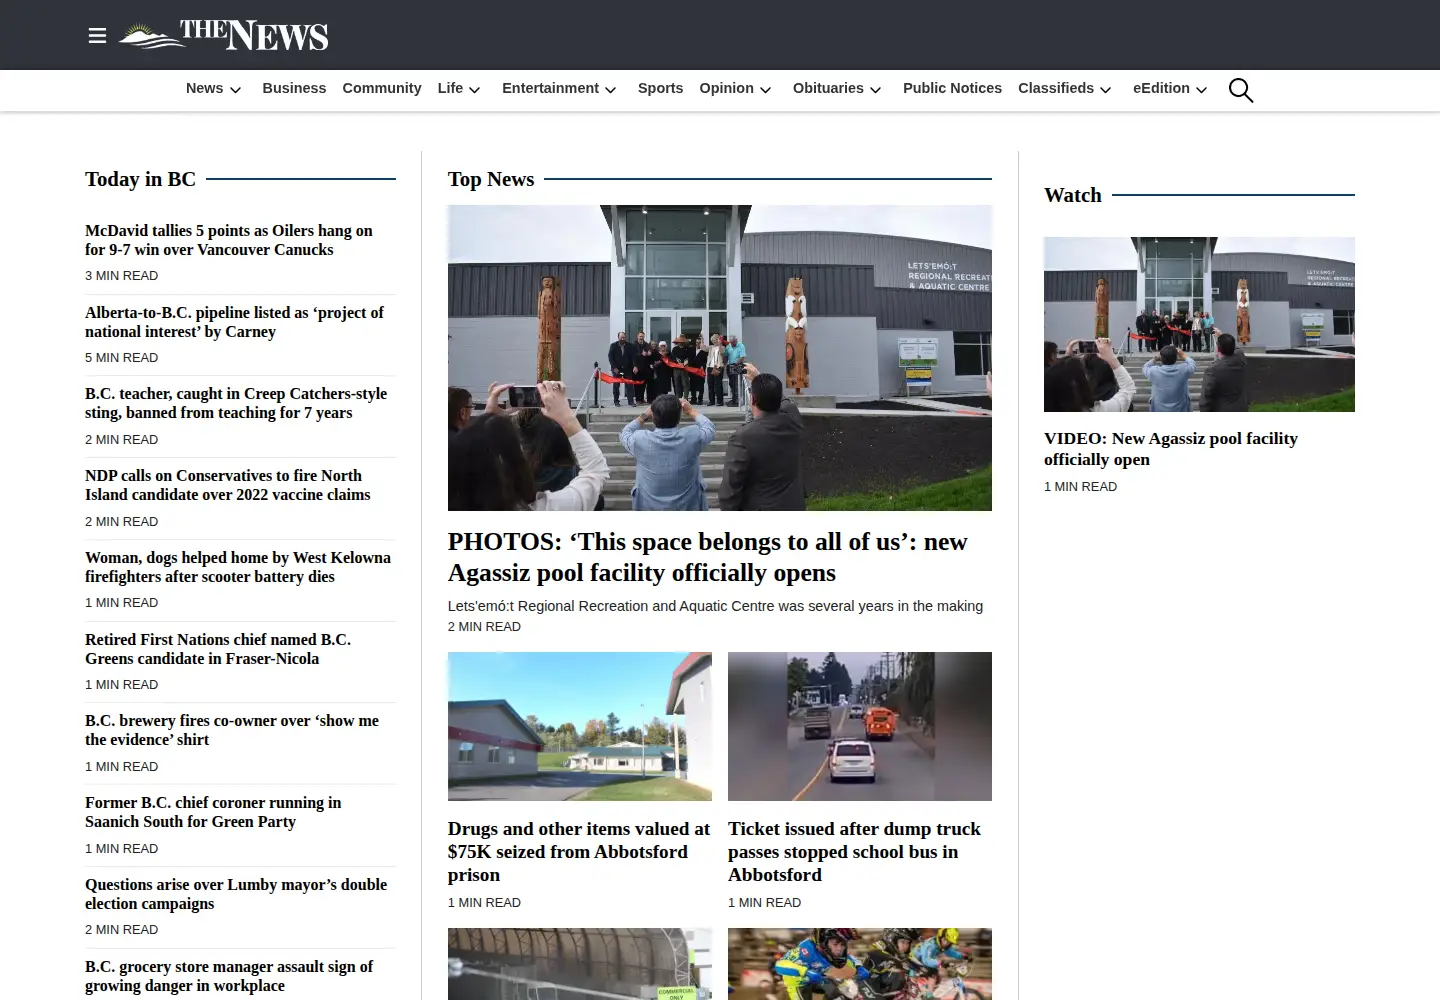Open Former B.C. chief coroner article
This screenshot has width=1440, height=1000.
(x=213, y=812)
